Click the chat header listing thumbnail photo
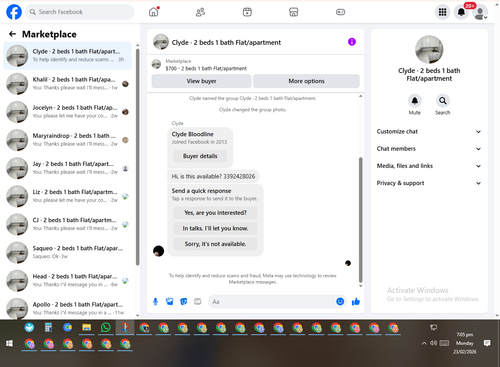Viewport: 500px width, 367px height. (x=161, y=42)
